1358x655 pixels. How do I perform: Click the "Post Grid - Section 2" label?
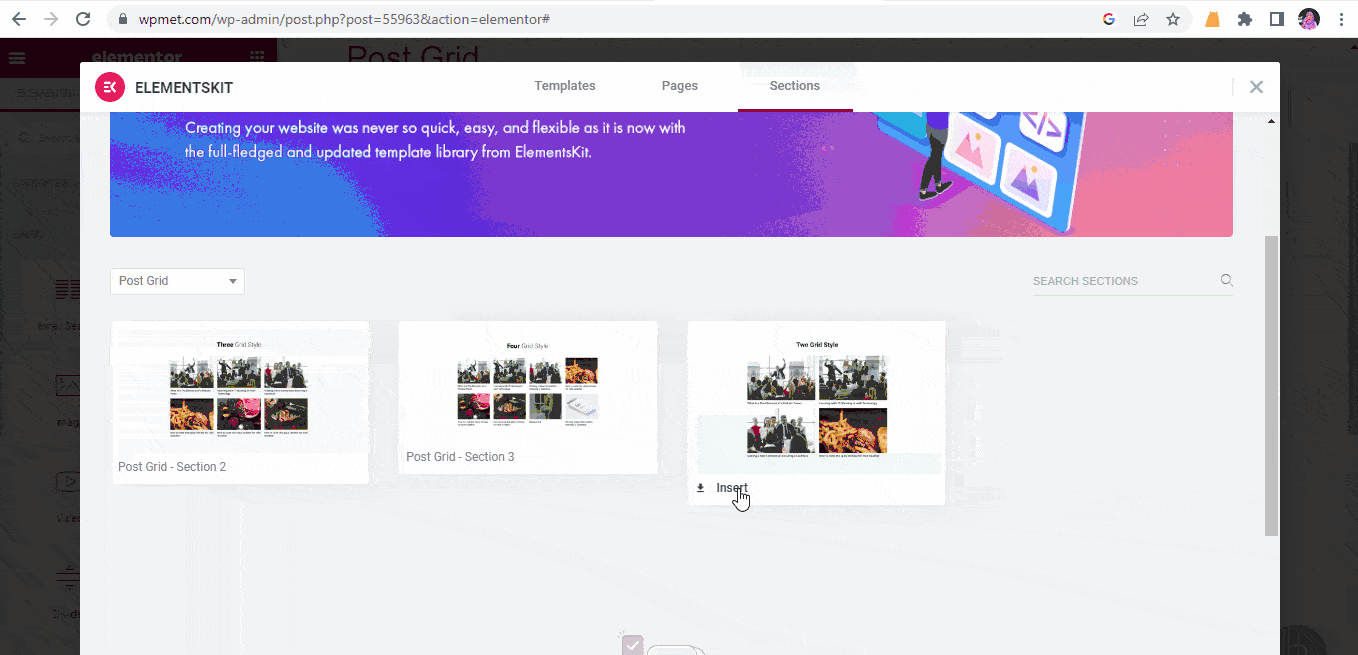click(x=172, y=467)
